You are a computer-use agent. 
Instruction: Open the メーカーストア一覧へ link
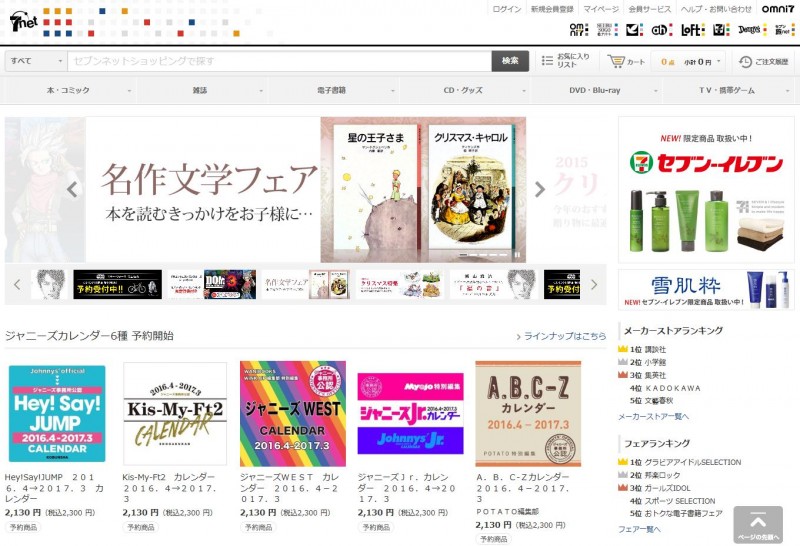click(654, 416)
